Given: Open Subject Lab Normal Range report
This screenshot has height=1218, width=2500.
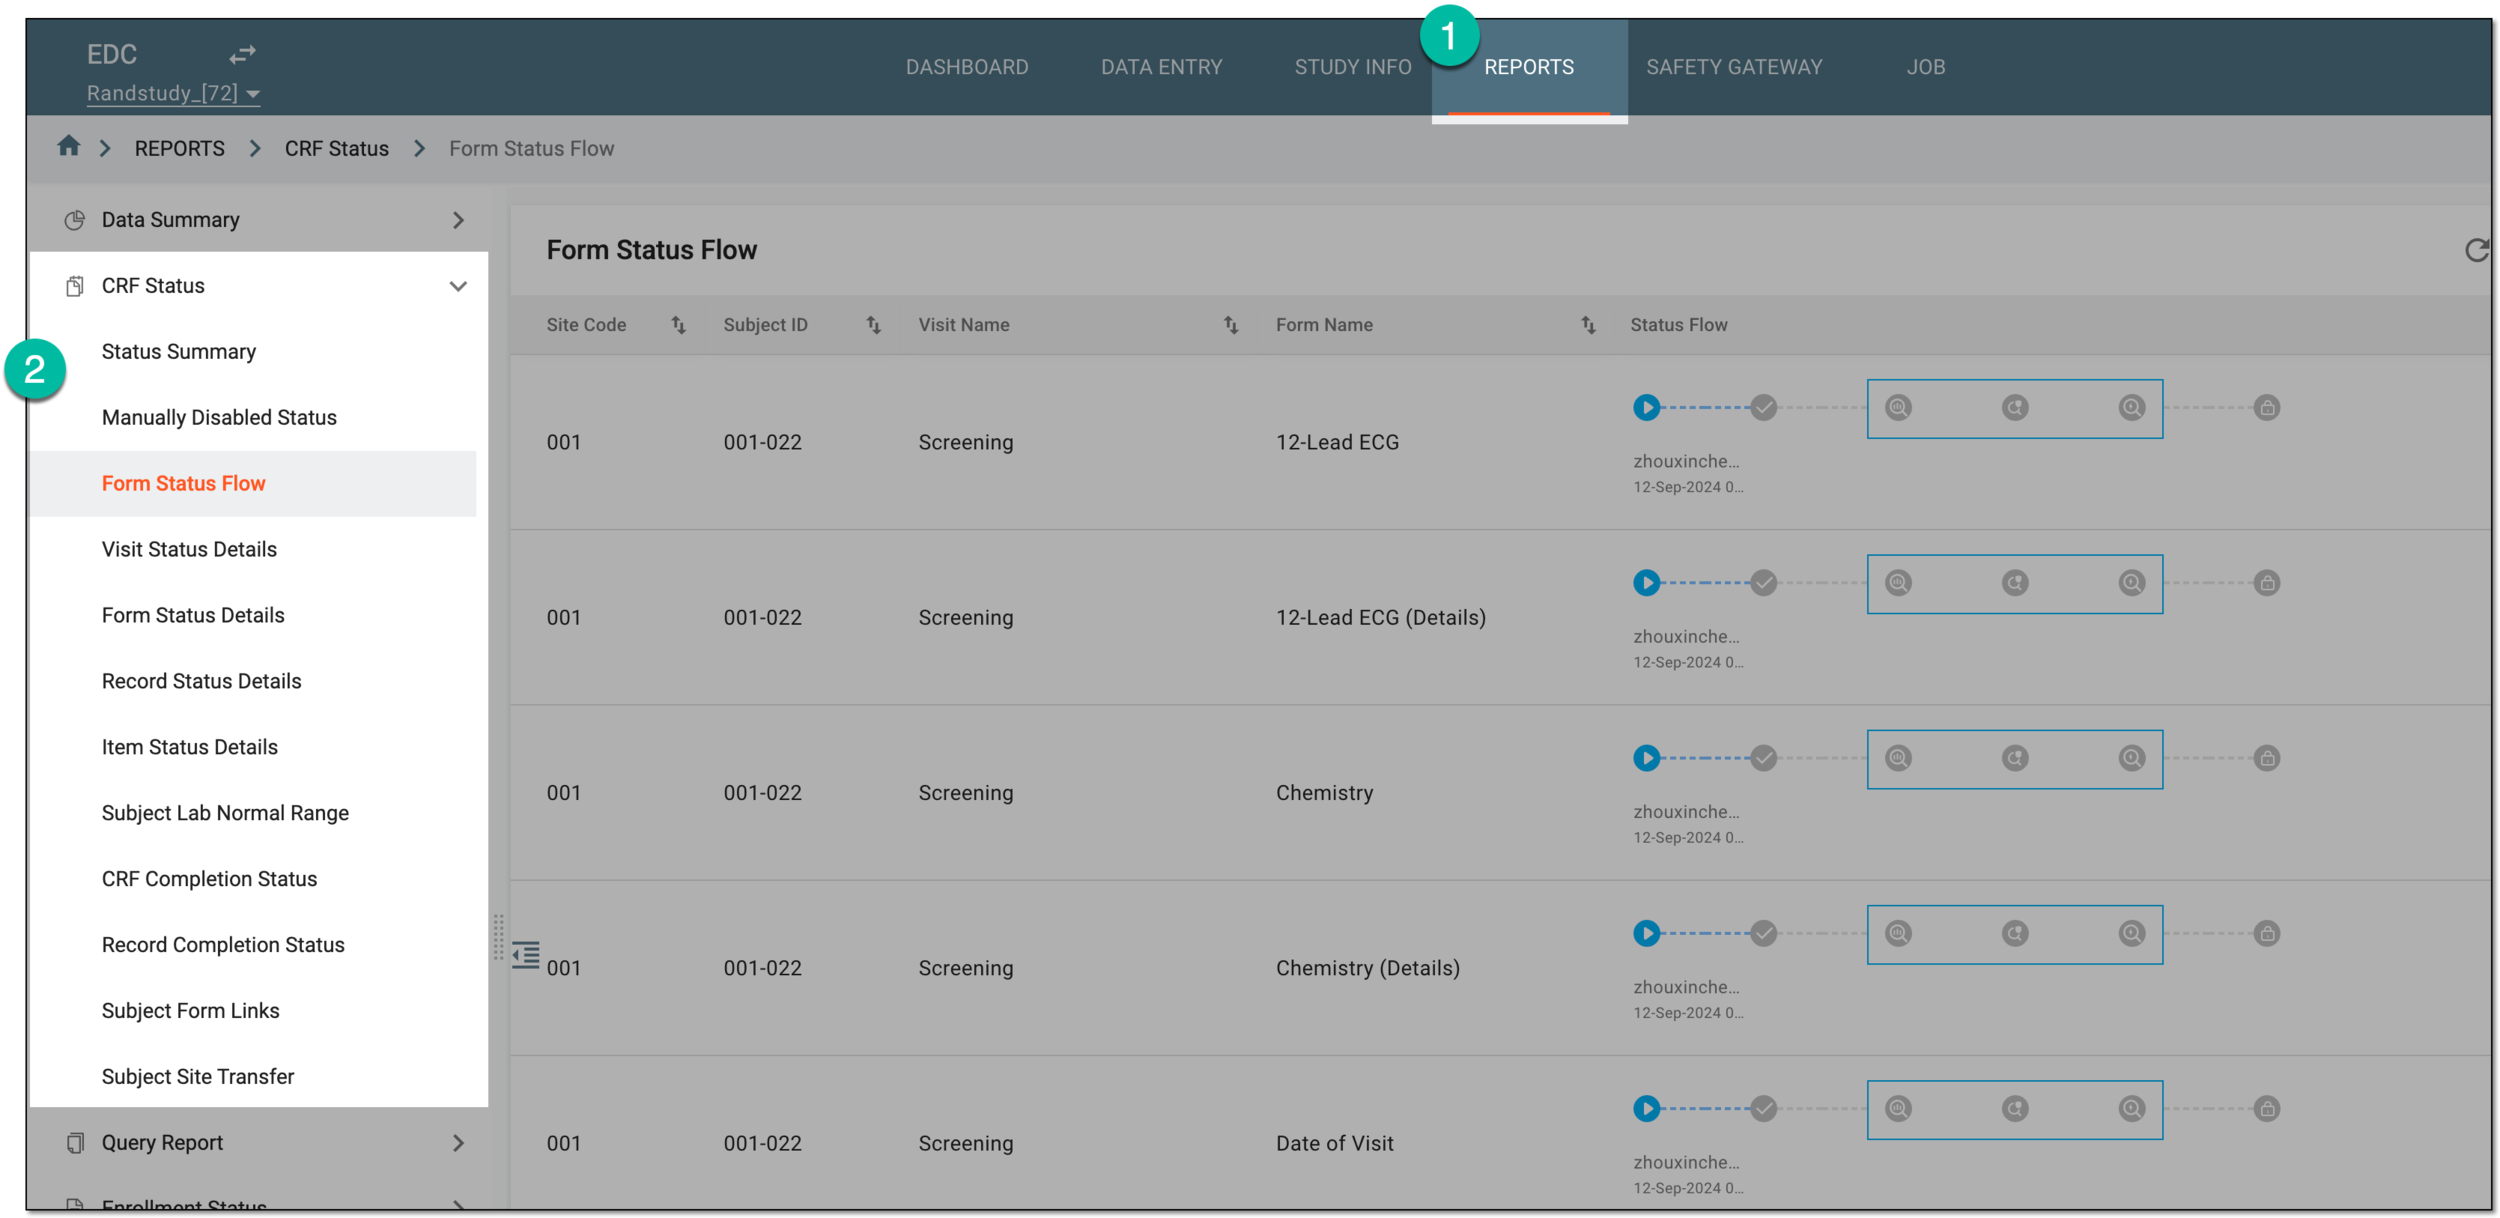Looking at the screenshot, I should tap(225, 814).
